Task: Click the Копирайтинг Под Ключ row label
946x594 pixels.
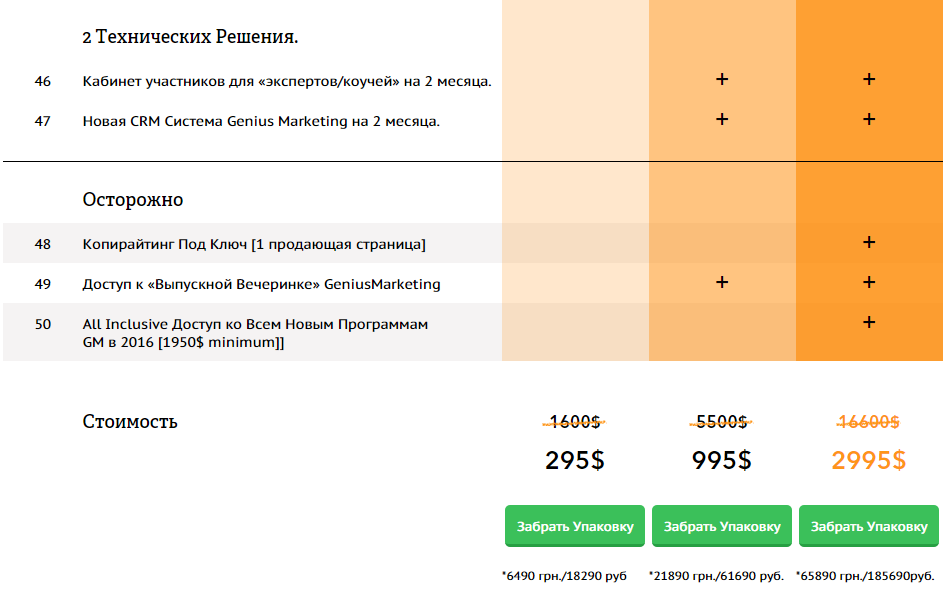Action: coord(254,244)
